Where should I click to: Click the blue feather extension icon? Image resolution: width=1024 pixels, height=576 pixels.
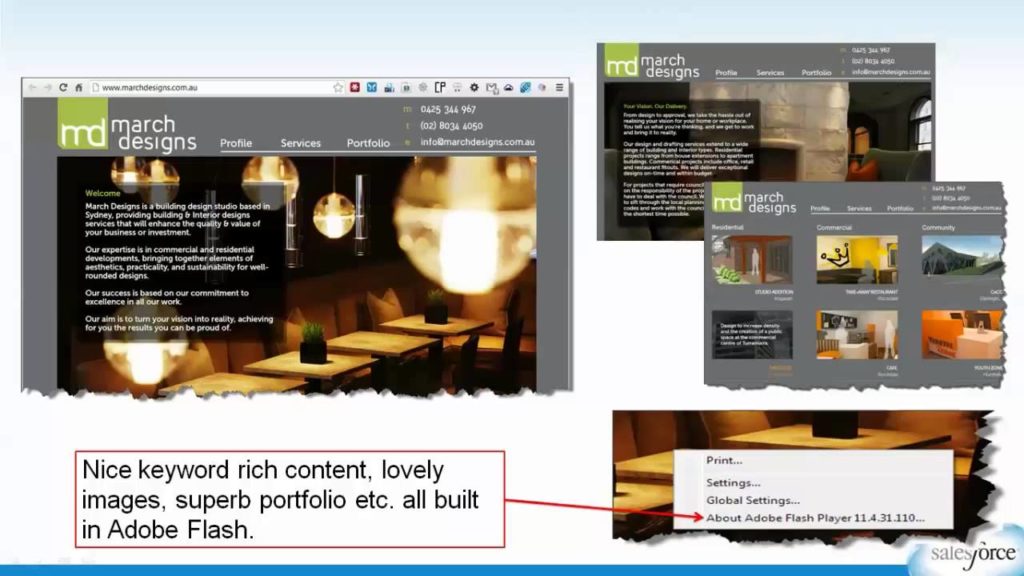(525, 87)
